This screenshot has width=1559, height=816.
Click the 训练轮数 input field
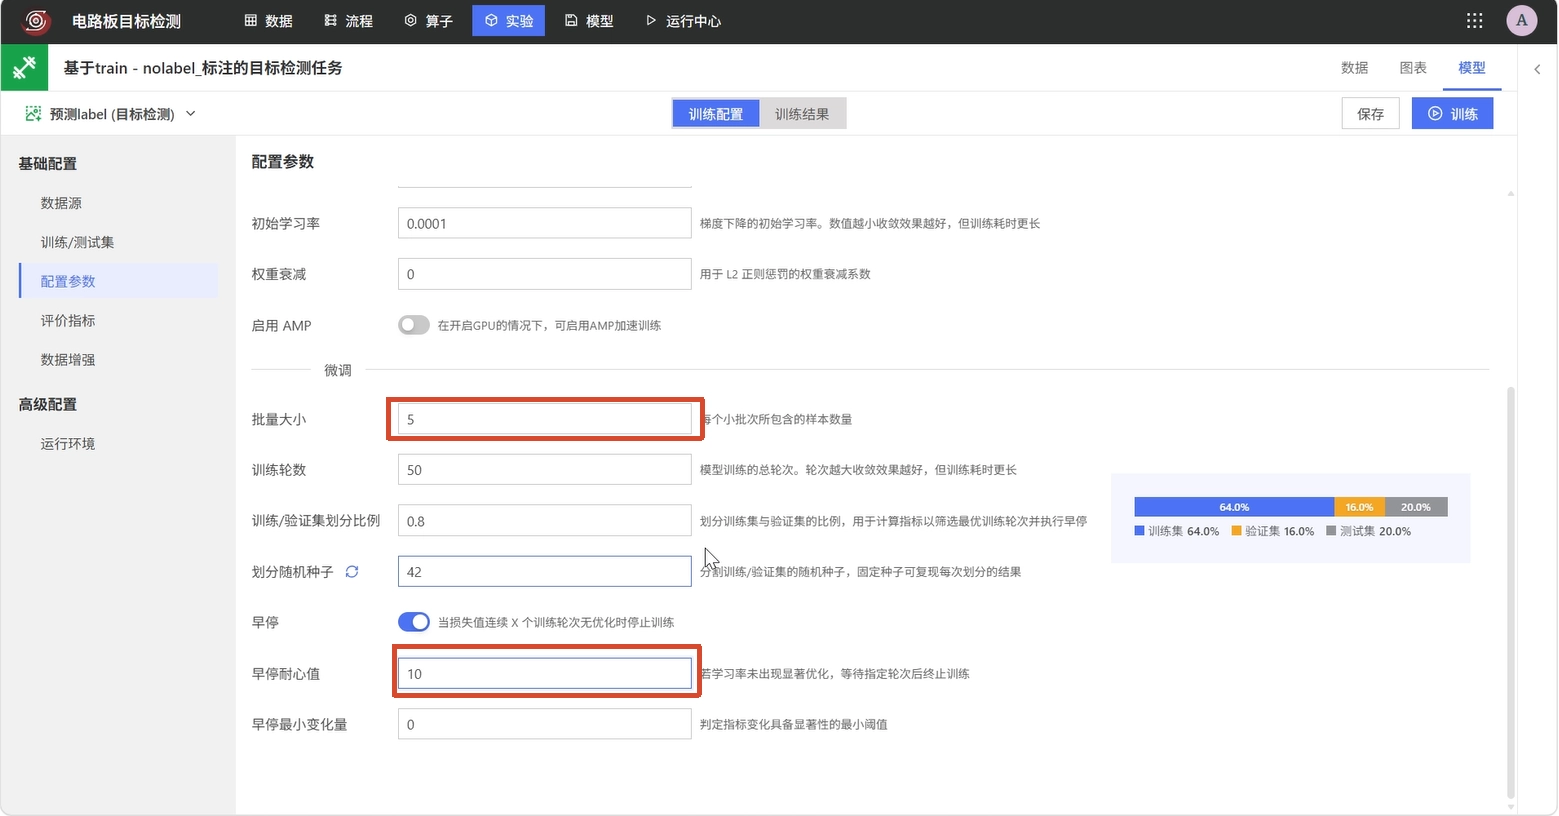(544, 470)
